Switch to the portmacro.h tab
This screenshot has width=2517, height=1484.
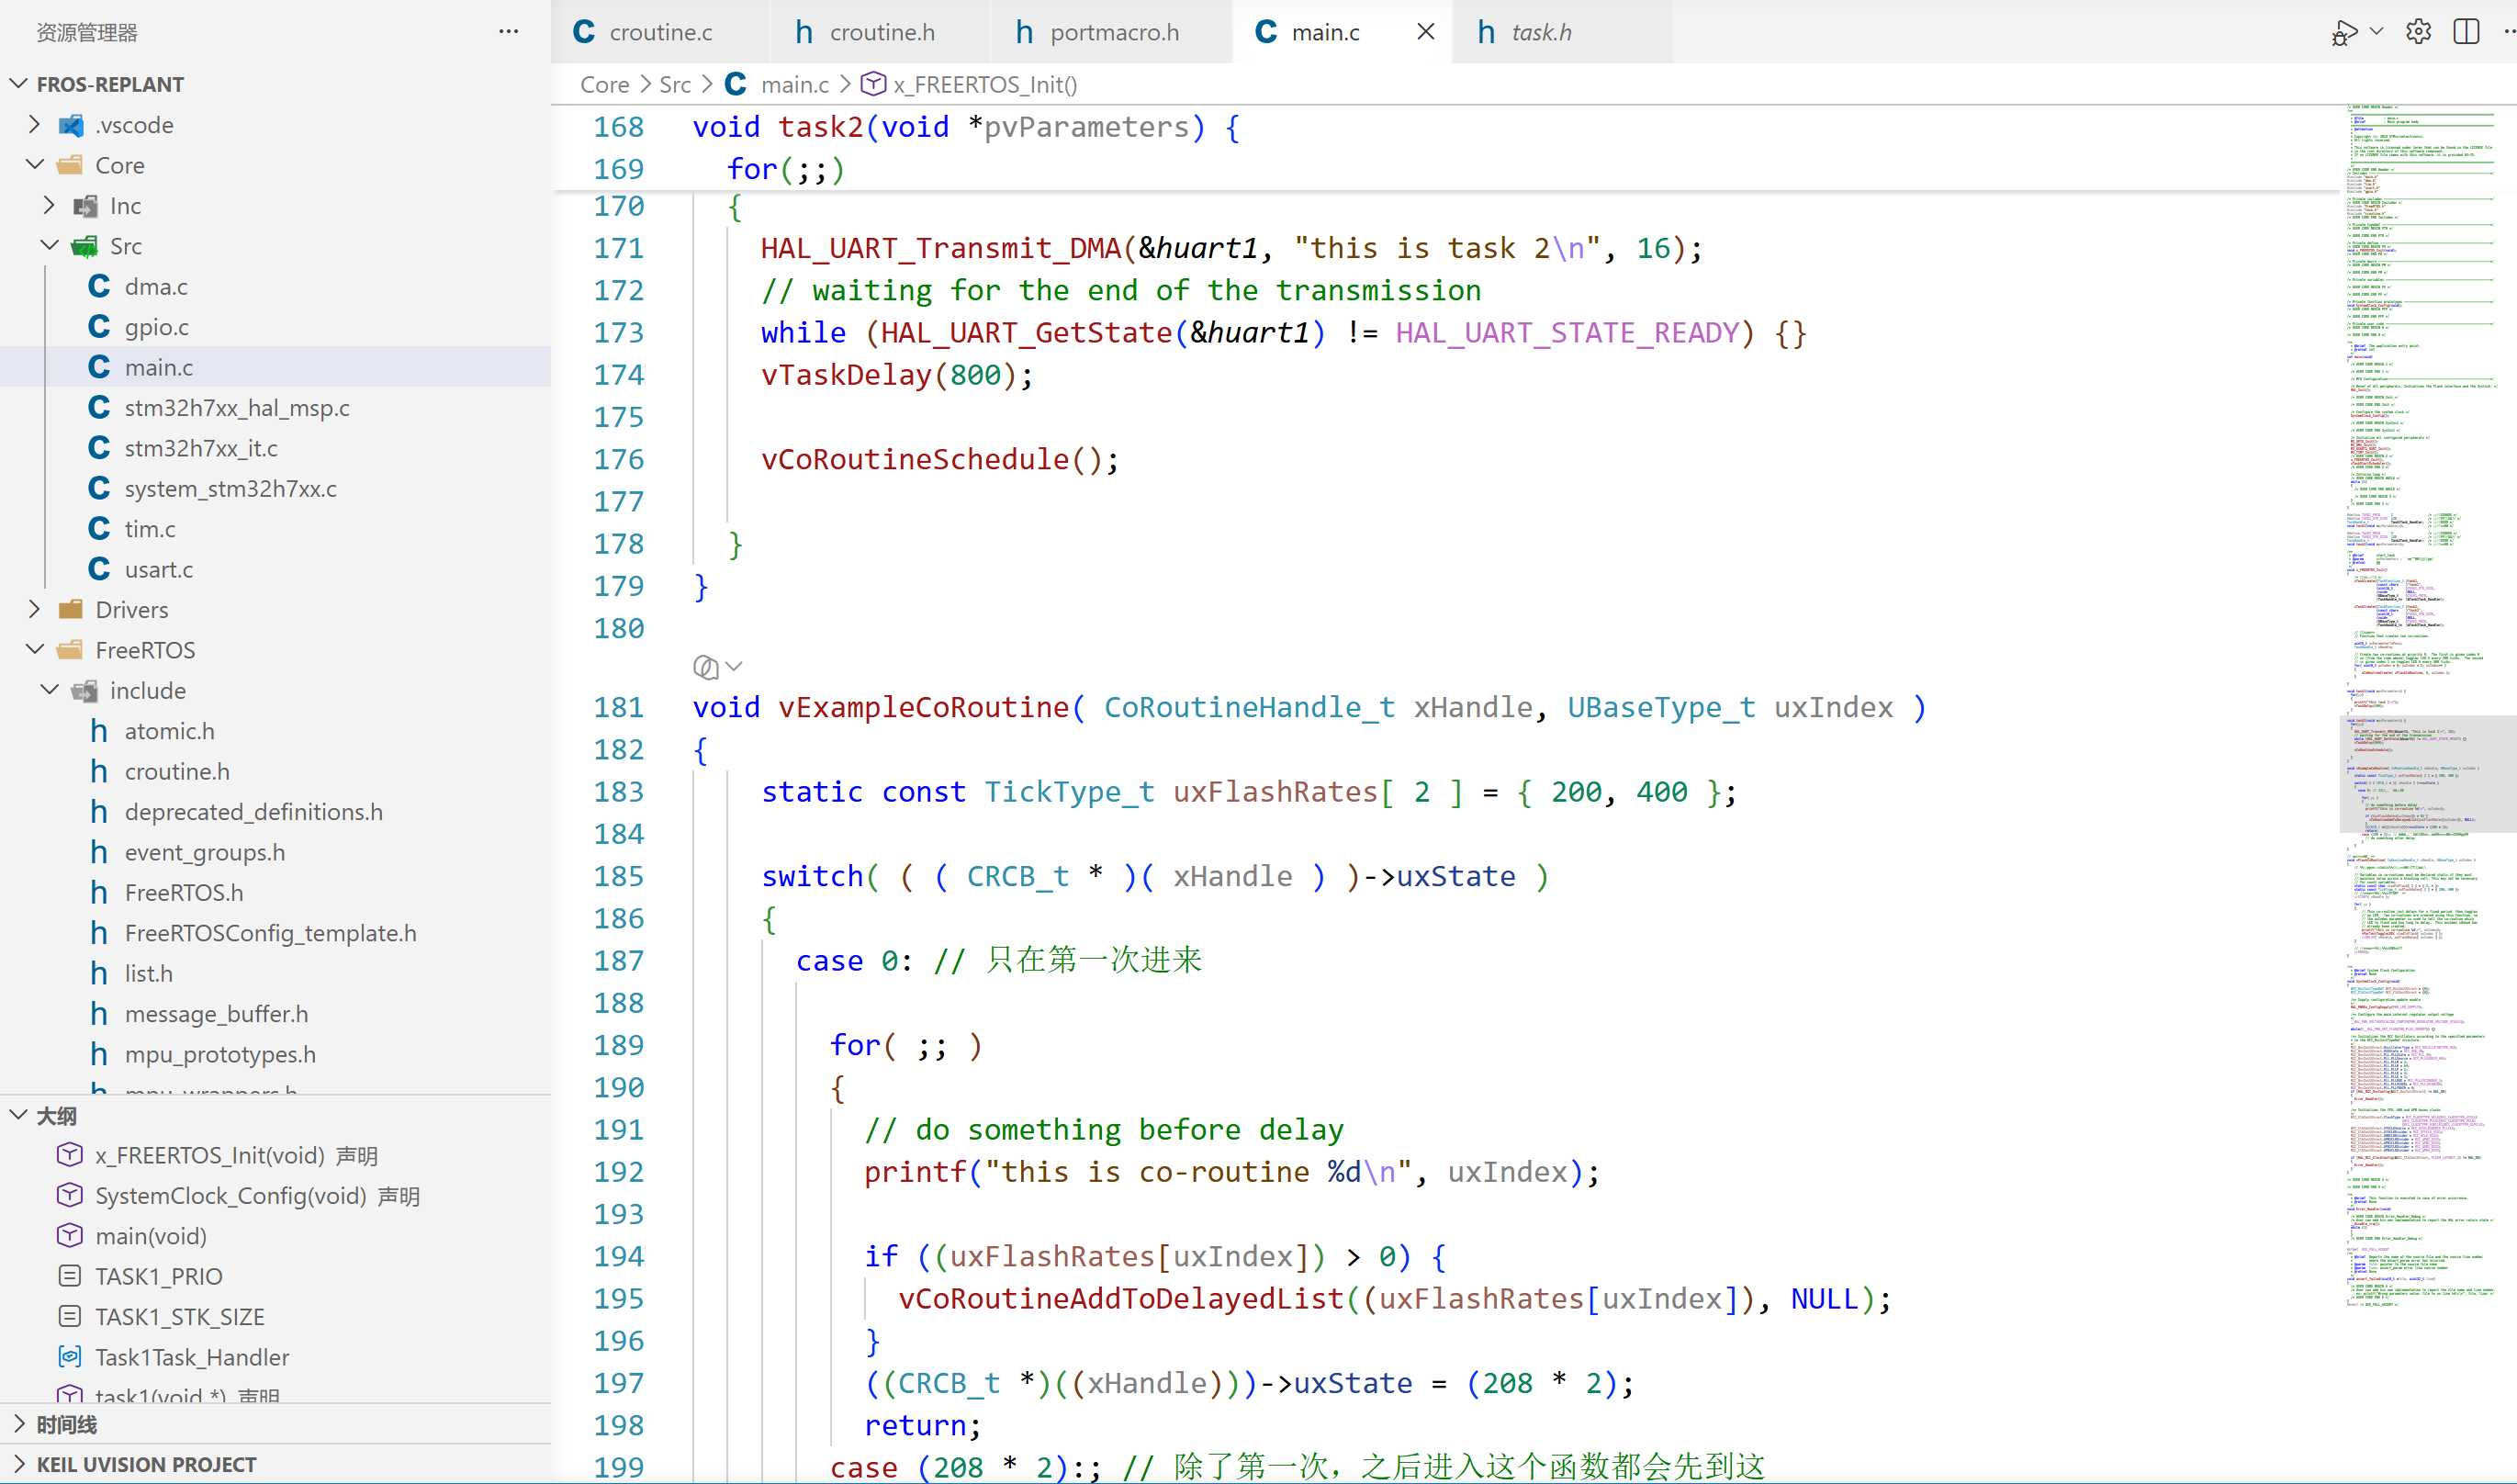[x=1112, y=32]
